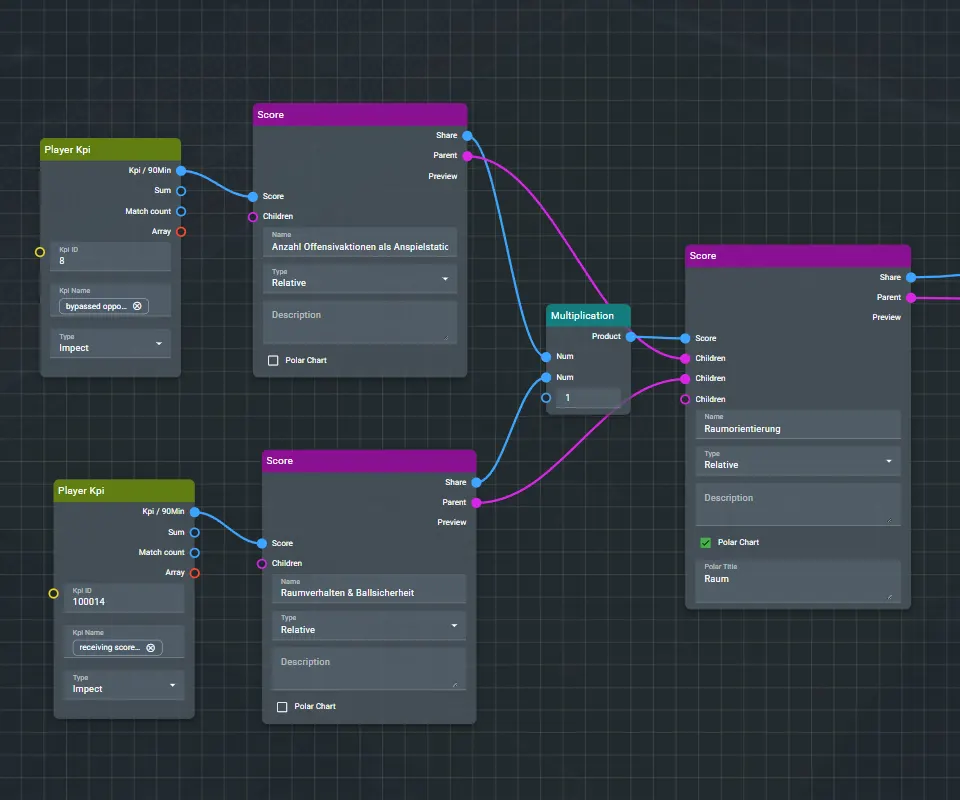The width and height of the screenshot is (960, 800).
Task: Open Type dropdown of Anzahl Offensivaktionen Score node
Action: [x=360, y=279]
